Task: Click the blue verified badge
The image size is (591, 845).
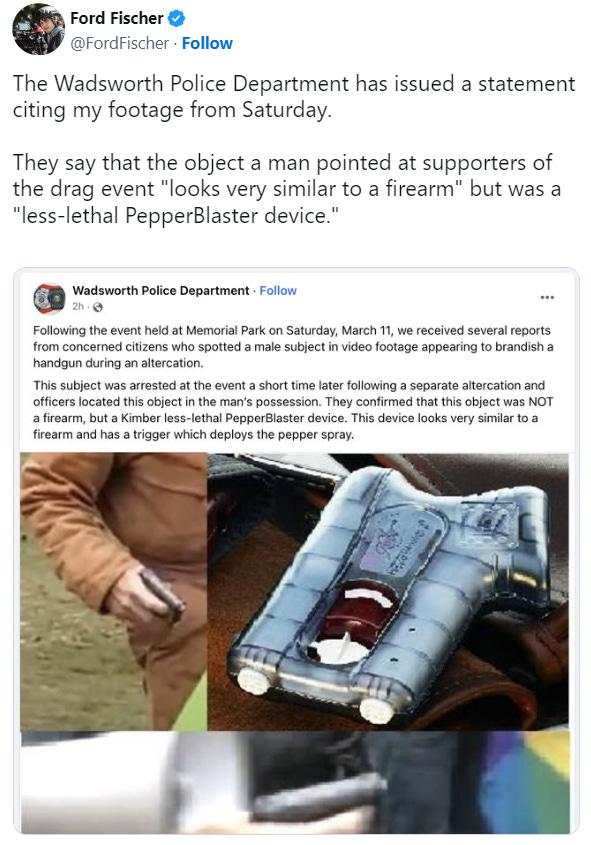Action: pyautogui.click(x=176, y=19)
